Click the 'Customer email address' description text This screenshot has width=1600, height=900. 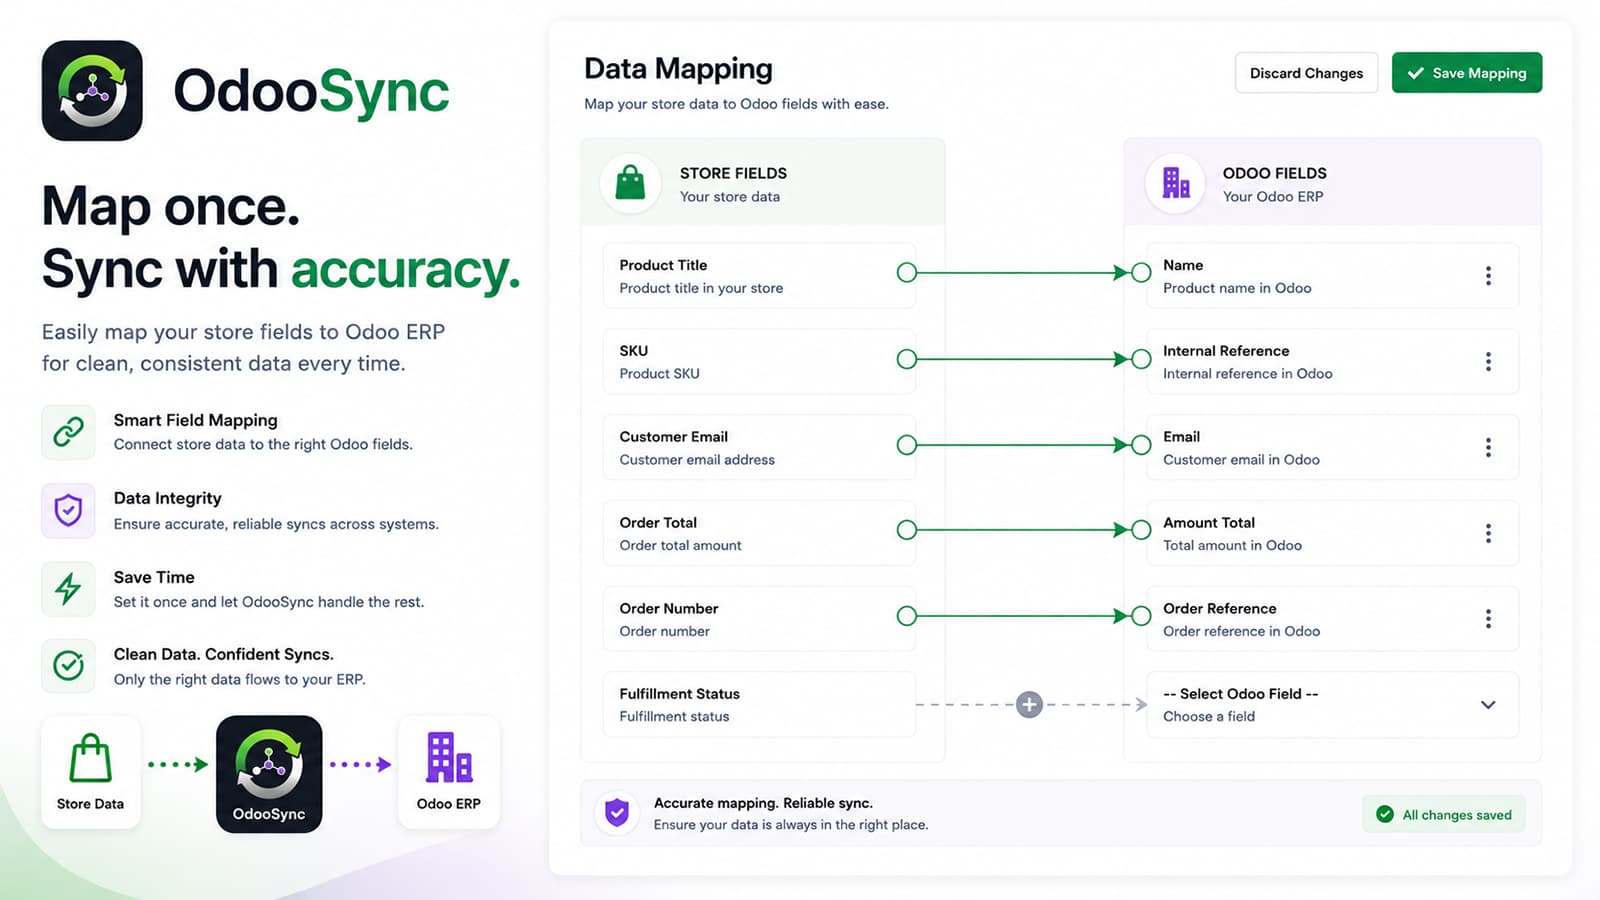[697, 460]
